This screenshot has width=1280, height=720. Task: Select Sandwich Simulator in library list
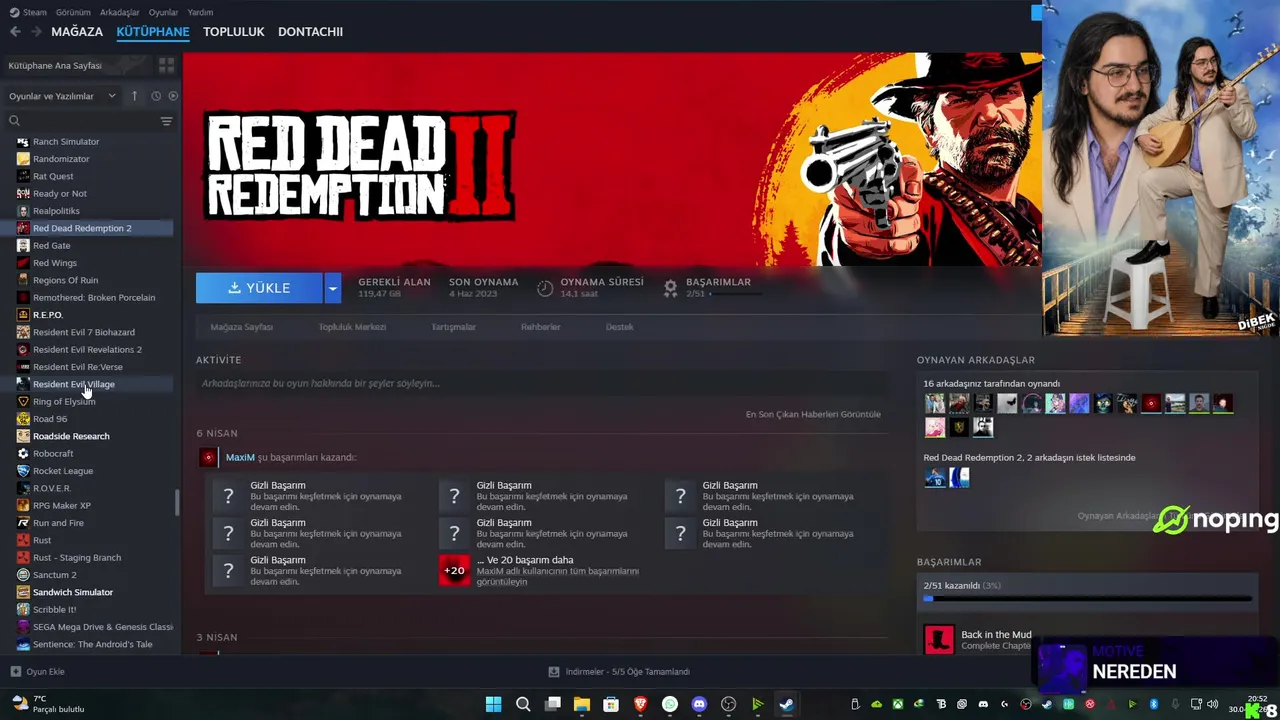tap(73, 592)
